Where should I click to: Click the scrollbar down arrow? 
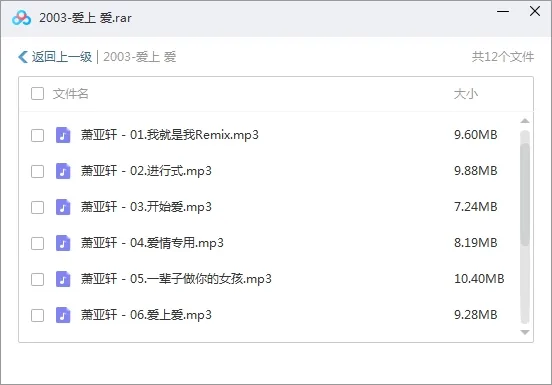coord(525,332)
